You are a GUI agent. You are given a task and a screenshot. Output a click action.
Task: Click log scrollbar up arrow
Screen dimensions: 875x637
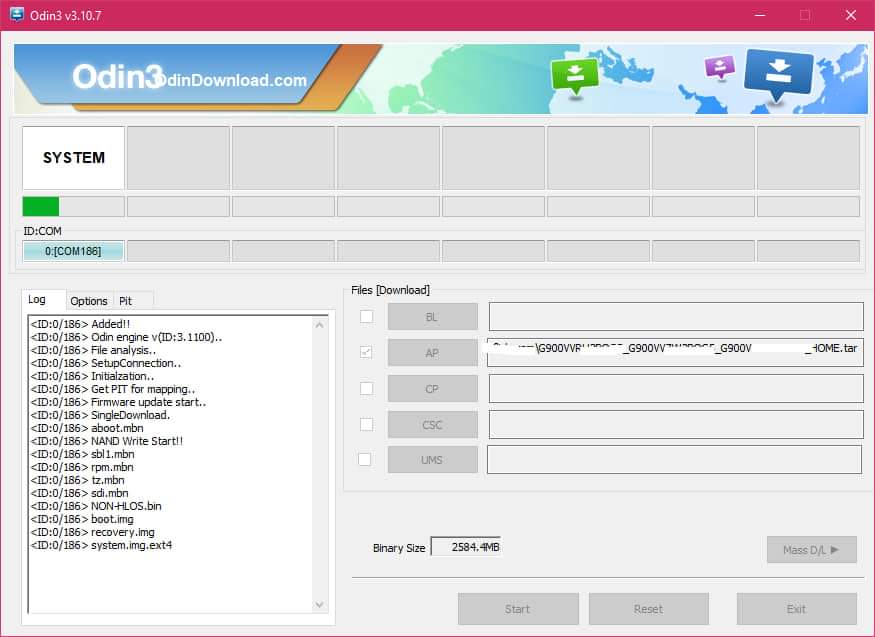[x=319, y=325]
